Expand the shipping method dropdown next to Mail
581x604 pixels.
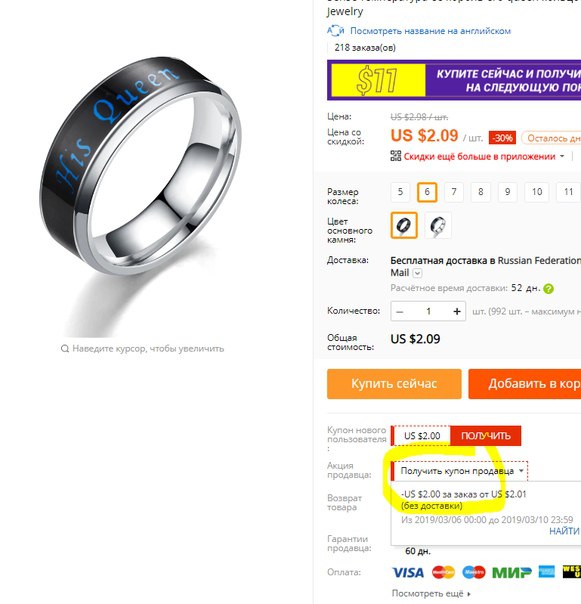tap(417, 273)
